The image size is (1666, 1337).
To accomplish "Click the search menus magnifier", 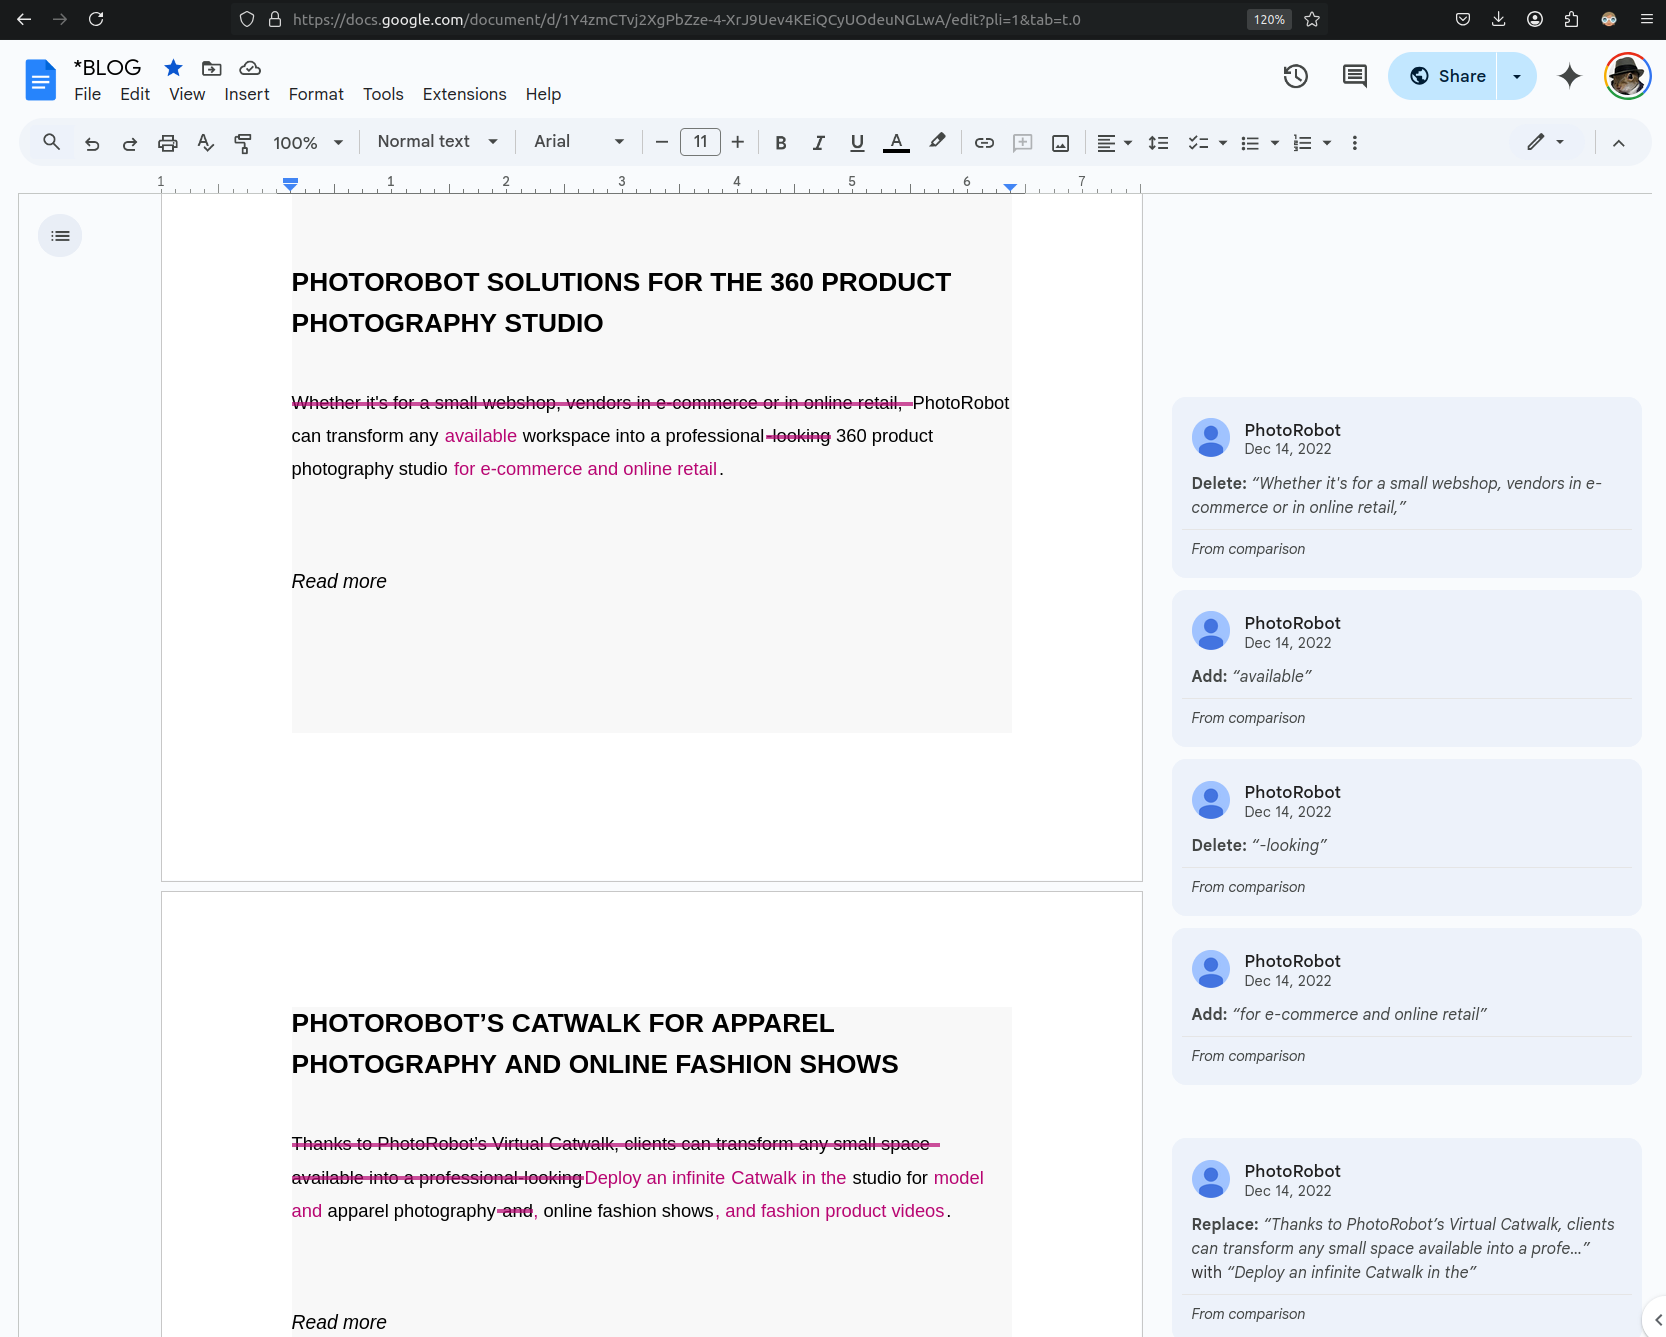I will pos(51,142).
